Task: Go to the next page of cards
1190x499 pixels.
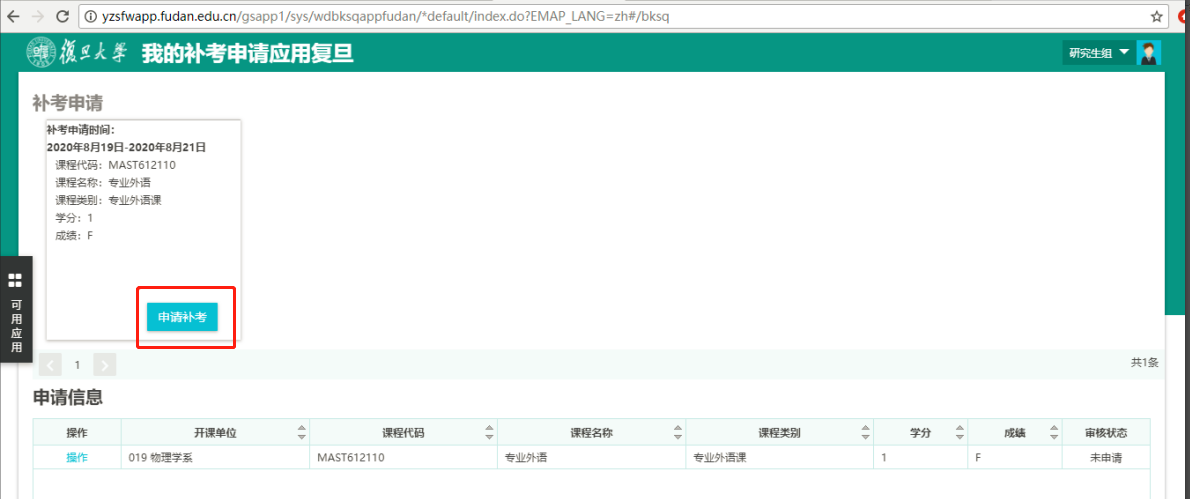Action: (105, 365)
